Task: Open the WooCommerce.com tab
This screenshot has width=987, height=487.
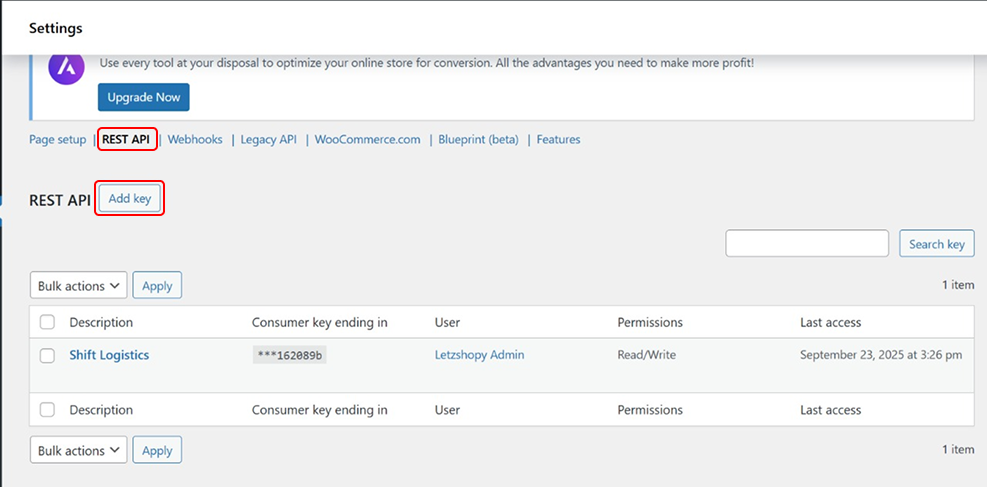Action: tap(367, 140)
